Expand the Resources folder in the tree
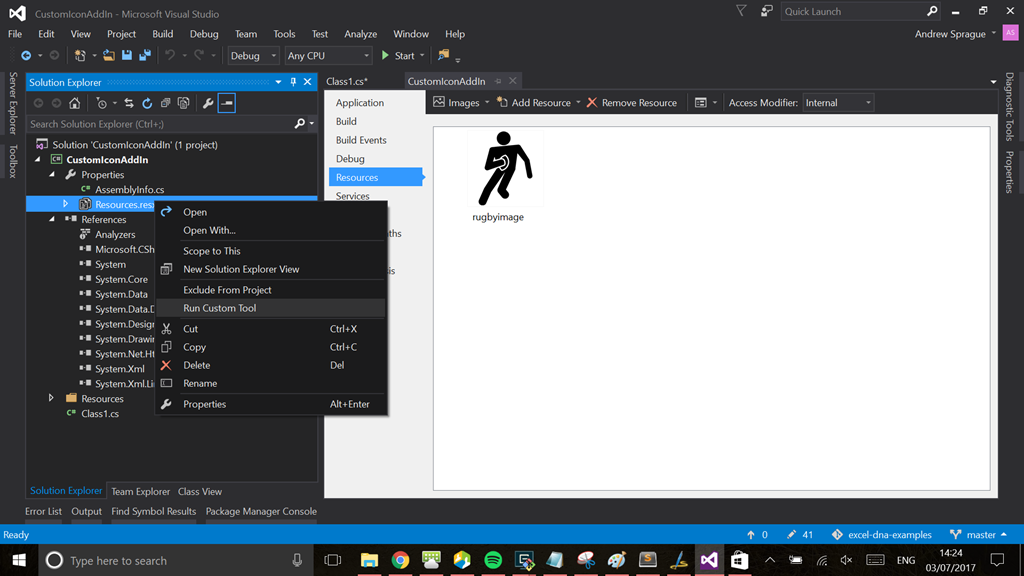 coord(52,398)
